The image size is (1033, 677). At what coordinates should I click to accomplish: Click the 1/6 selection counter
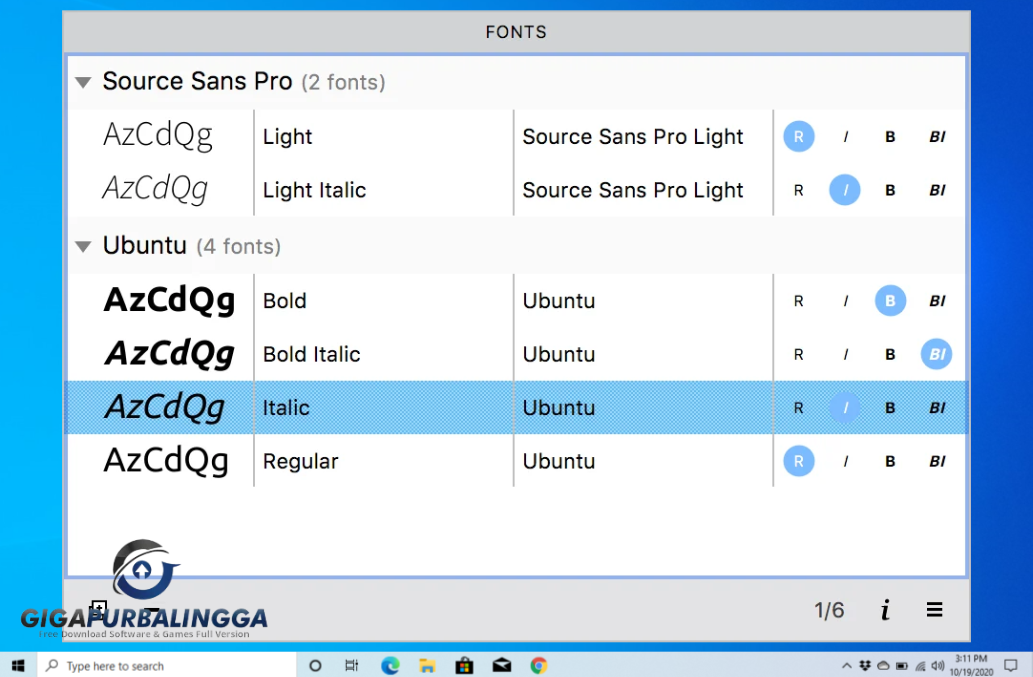[829, 610]
